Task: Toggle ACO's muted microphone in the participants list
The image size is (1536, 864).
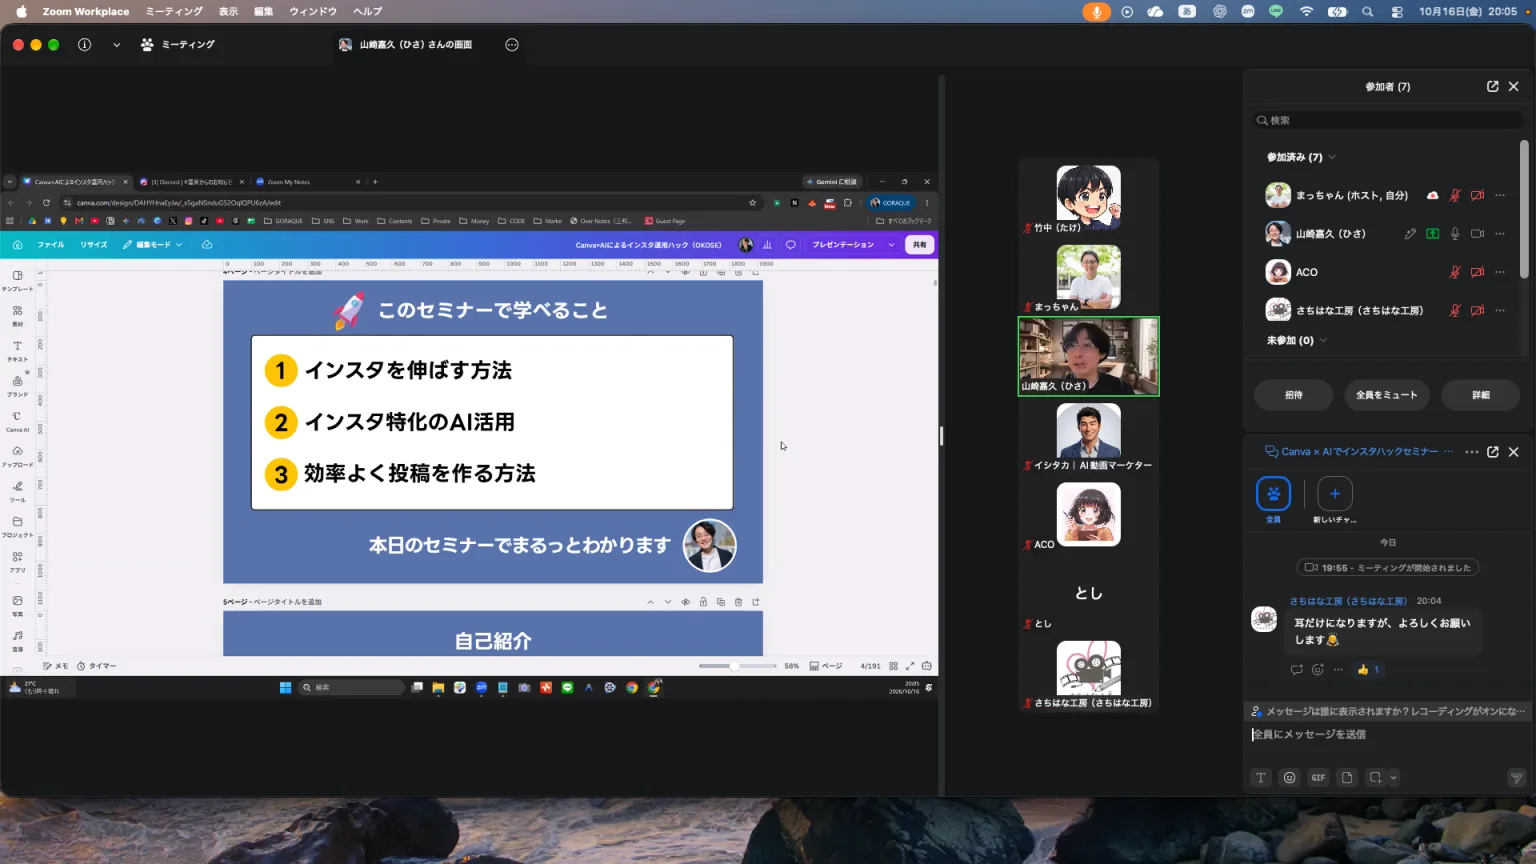Action: point(1455,272)
